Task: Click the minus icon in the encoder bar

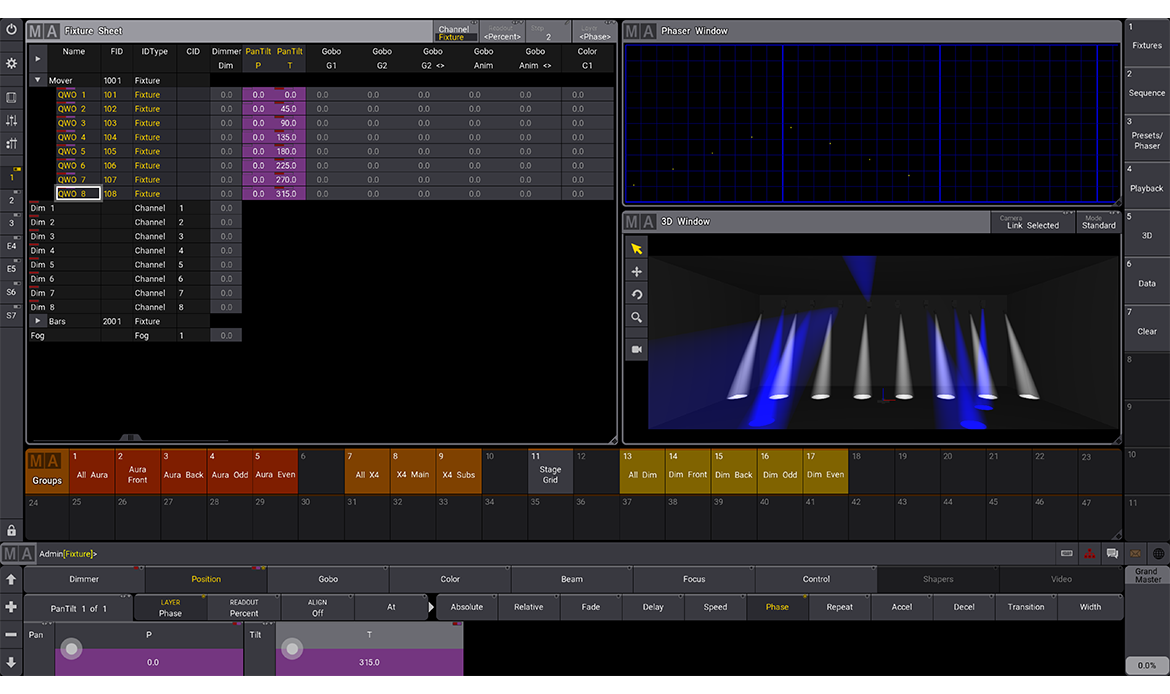Action: tap(11, 634)
